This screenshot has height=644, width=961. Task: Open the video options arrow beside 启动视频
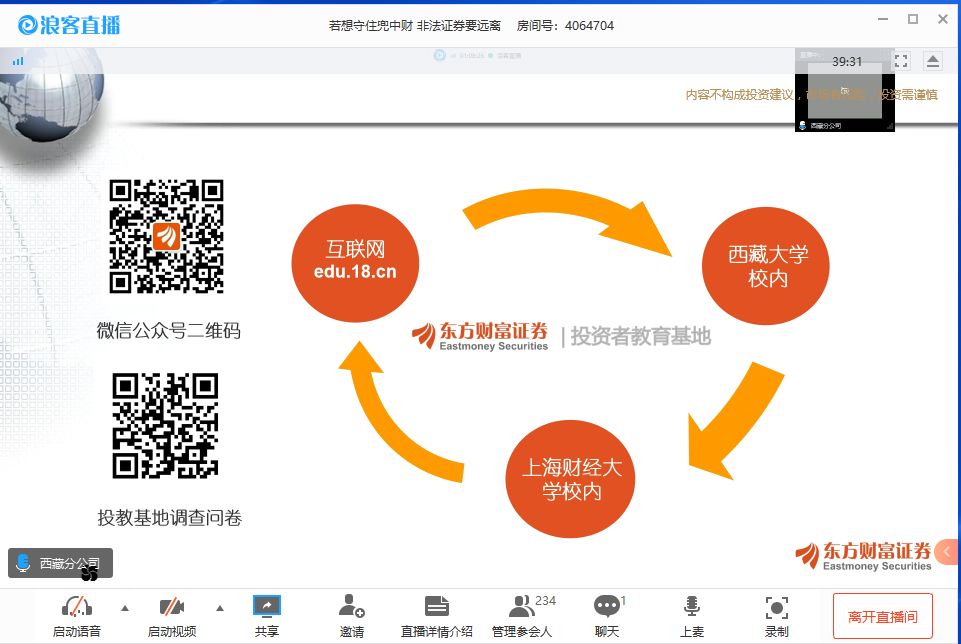click(x=220, y=608)
